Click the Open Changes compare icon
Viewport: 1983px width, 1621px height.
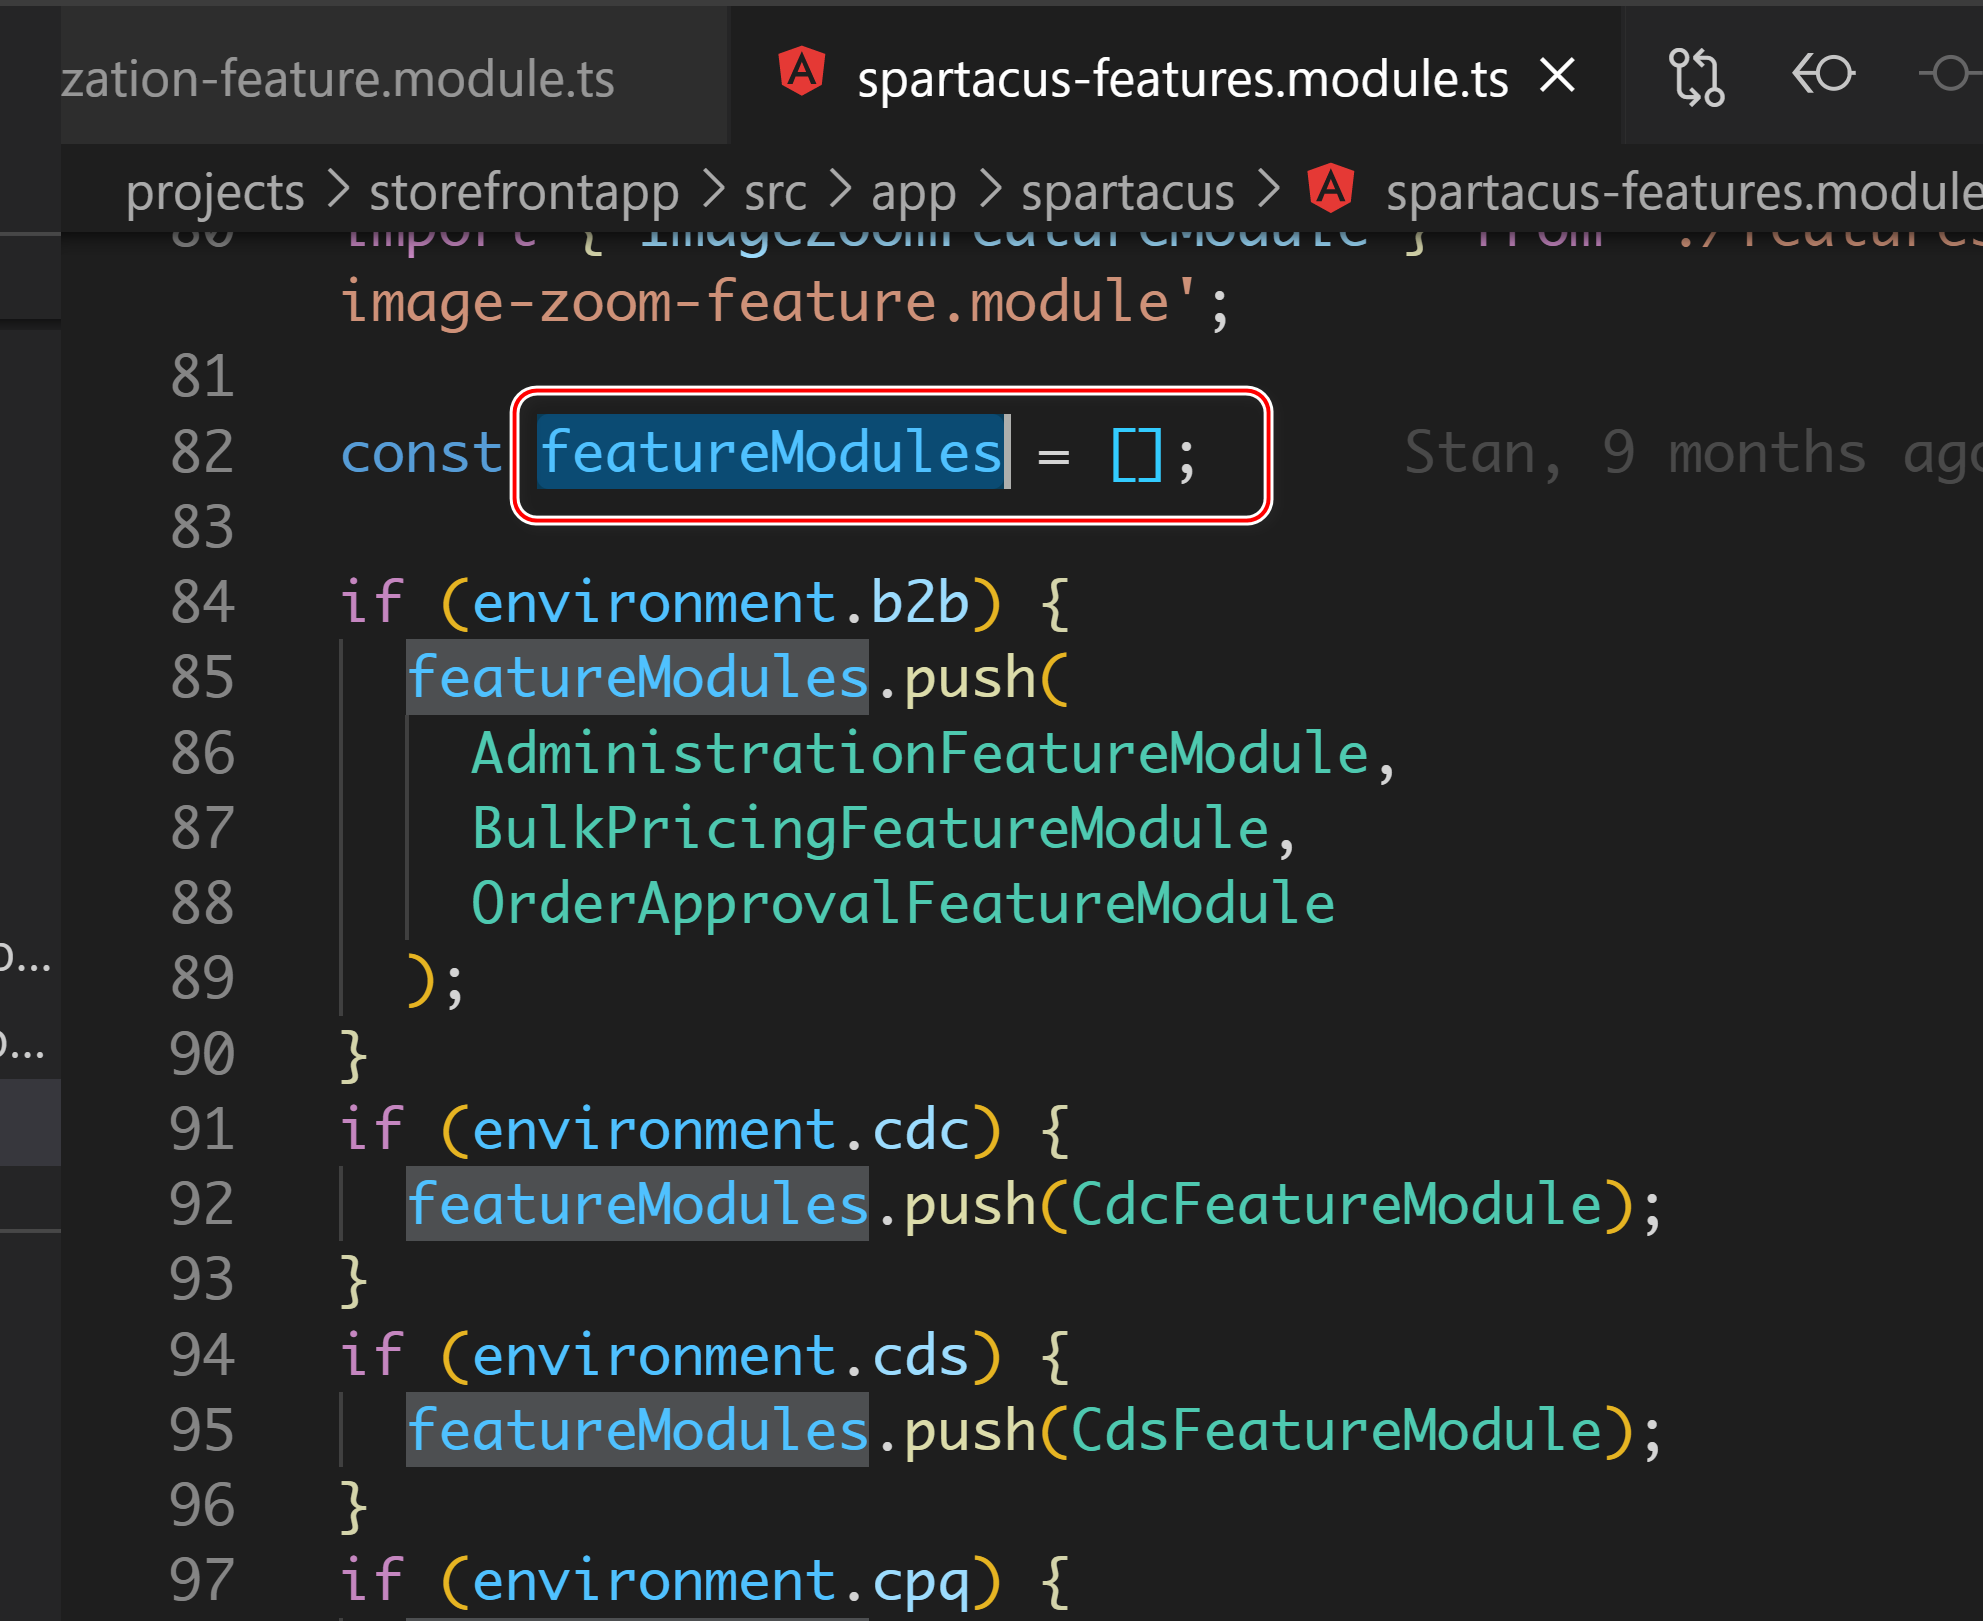click(x=1696, y=76)
